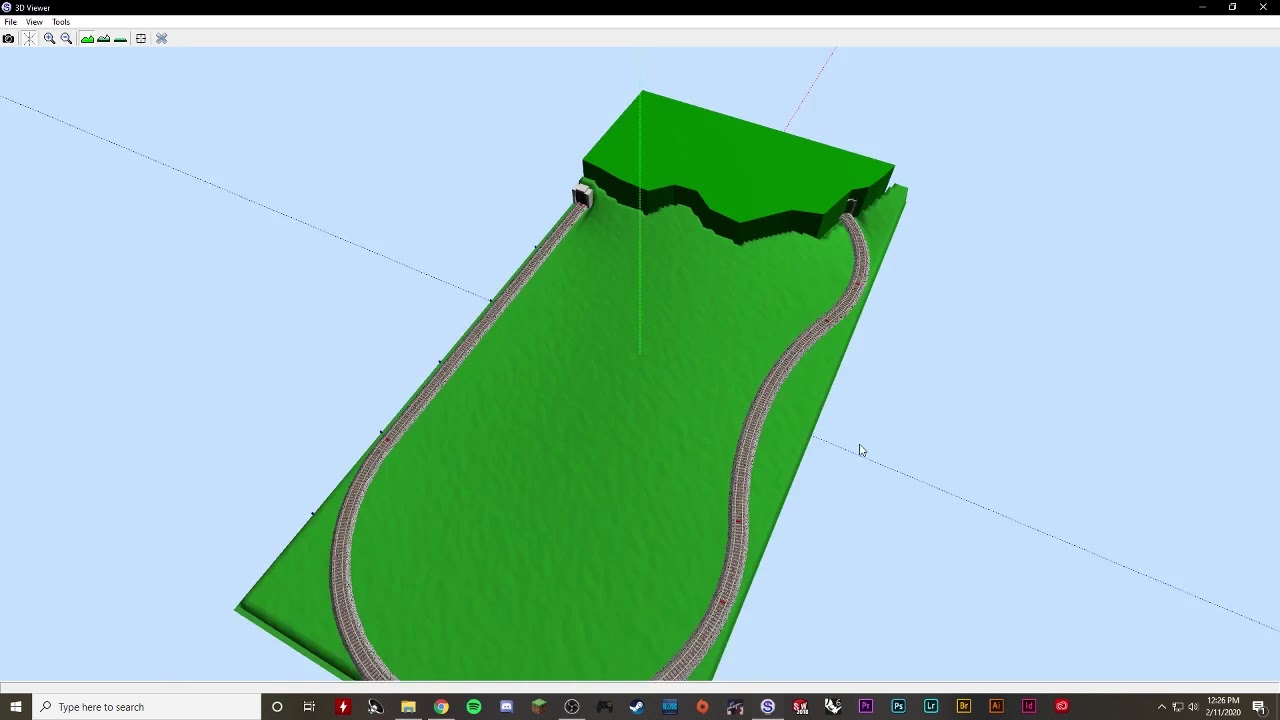This screenshot has height=720, width=1280.
Task: Click the zoom out magnifier icon
Action: point(66,39)
